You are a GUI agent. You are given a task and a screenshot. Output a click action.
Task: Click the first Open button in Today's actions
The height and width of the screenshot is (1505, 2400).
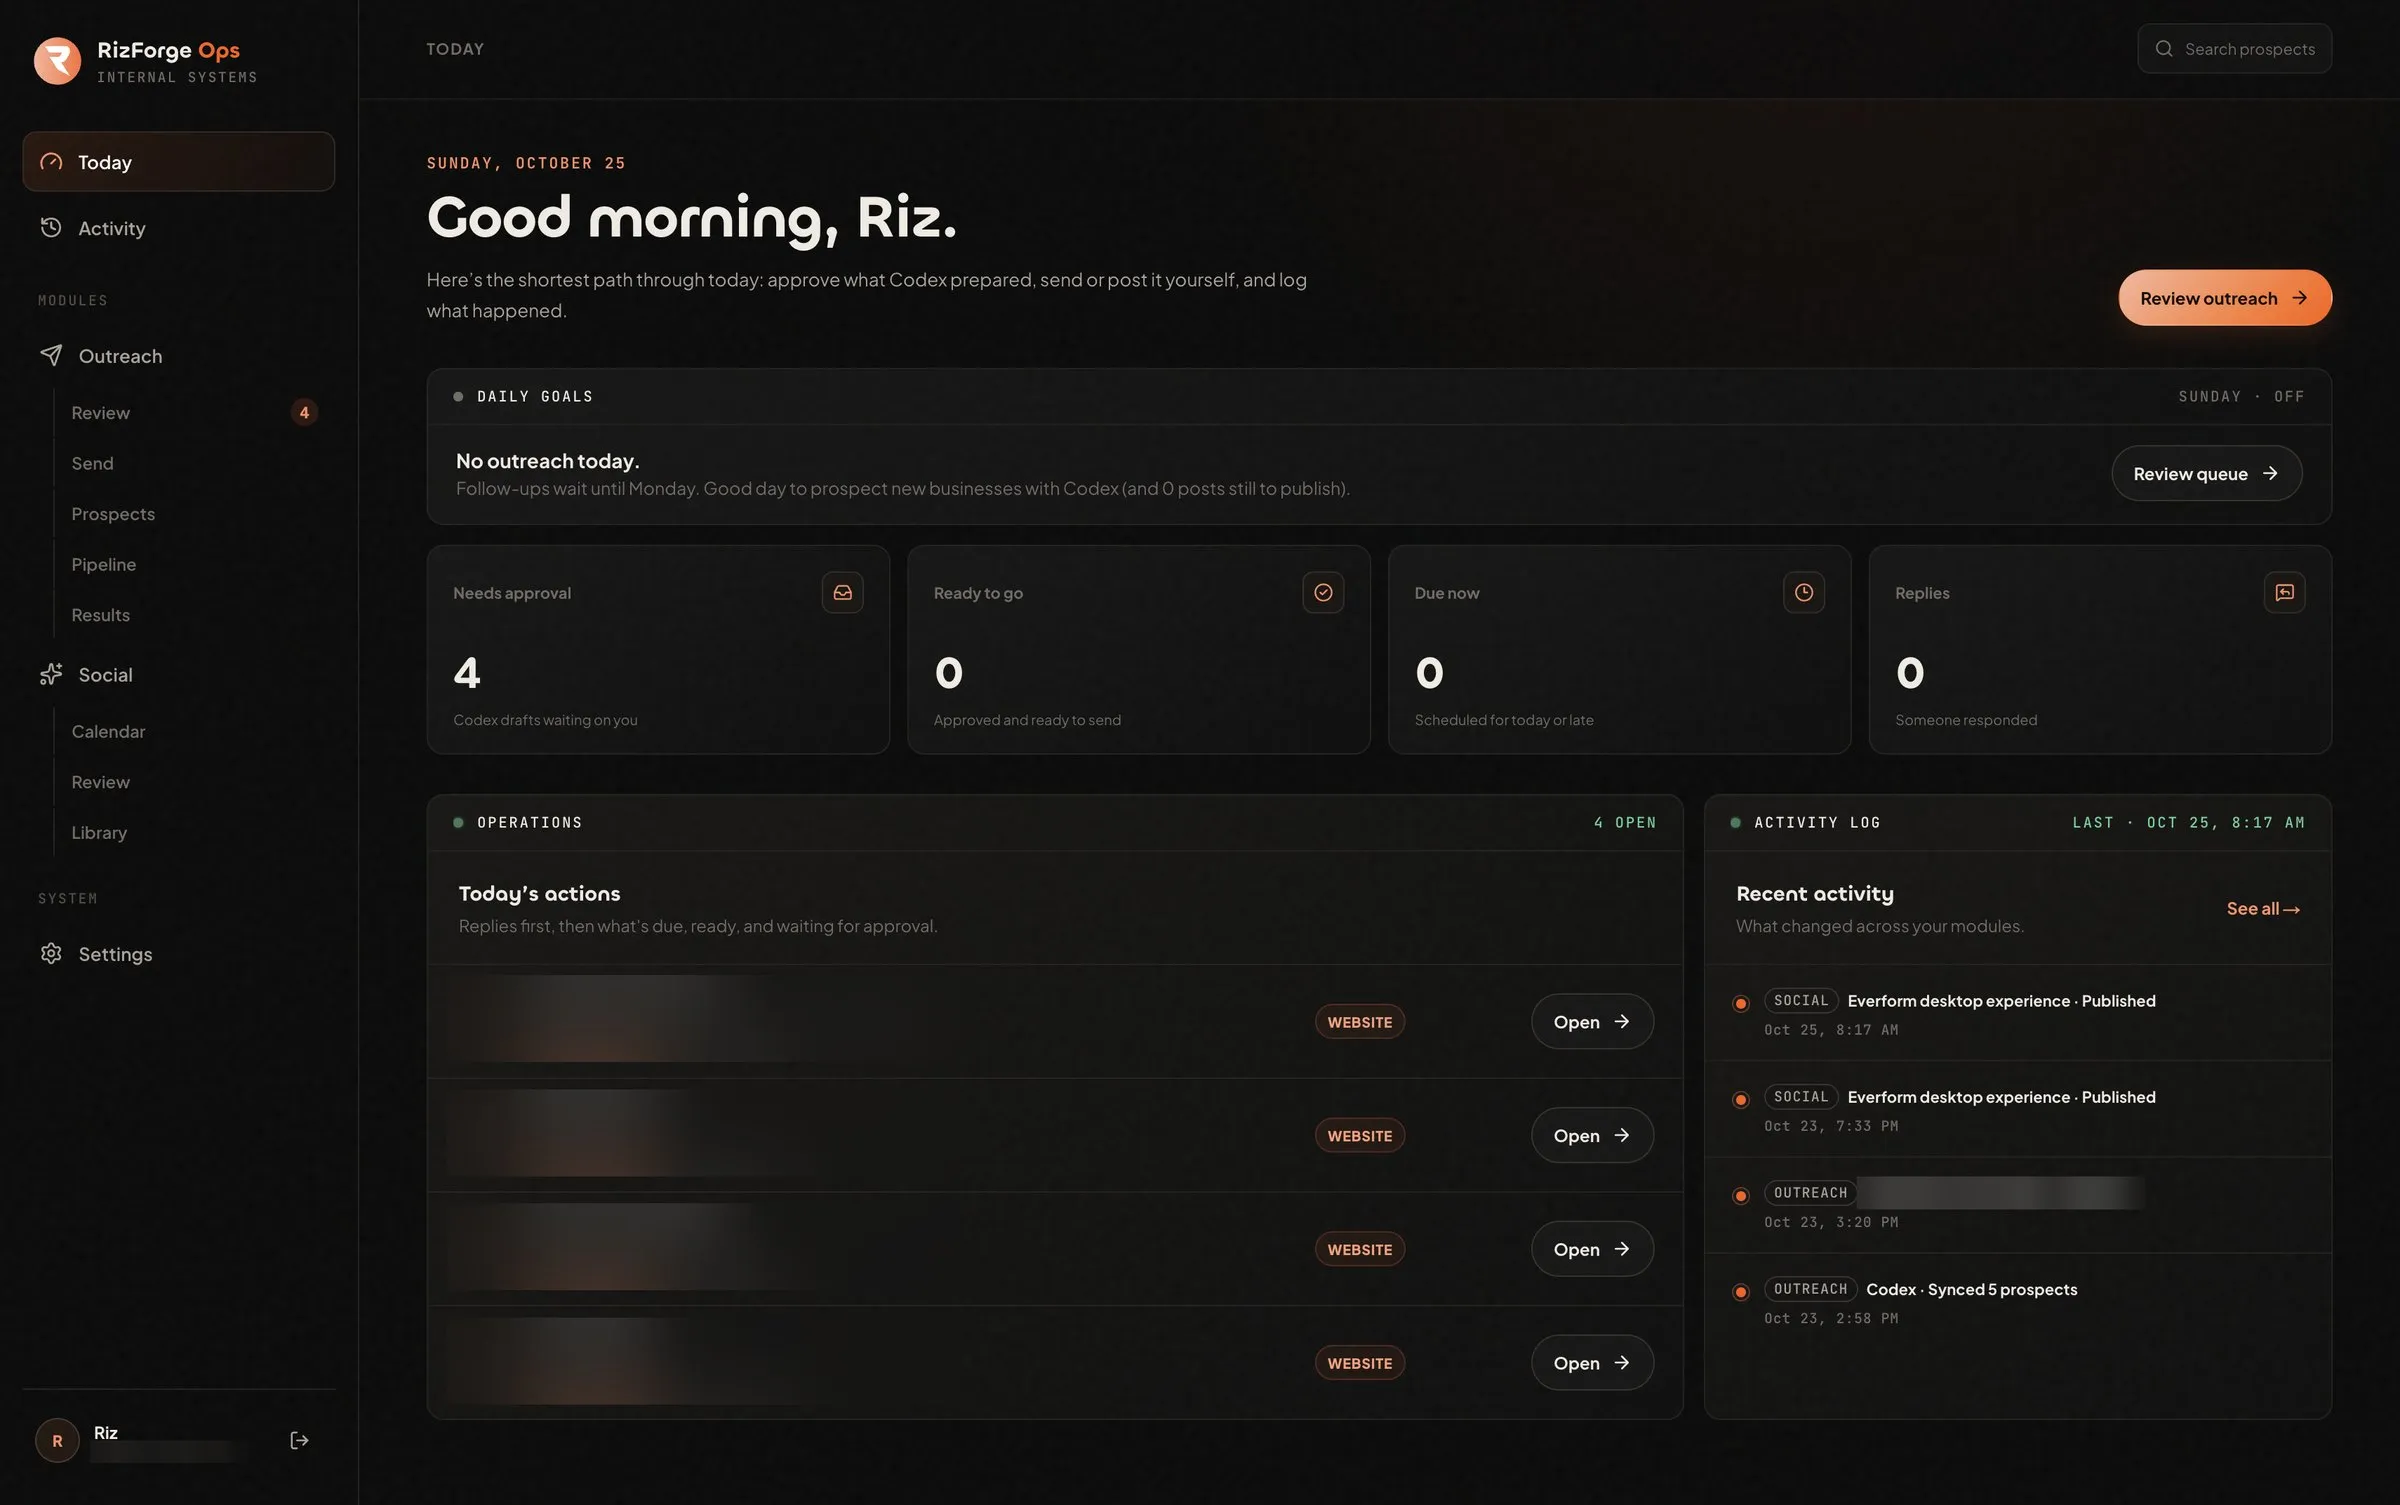coord(1592,1022)
